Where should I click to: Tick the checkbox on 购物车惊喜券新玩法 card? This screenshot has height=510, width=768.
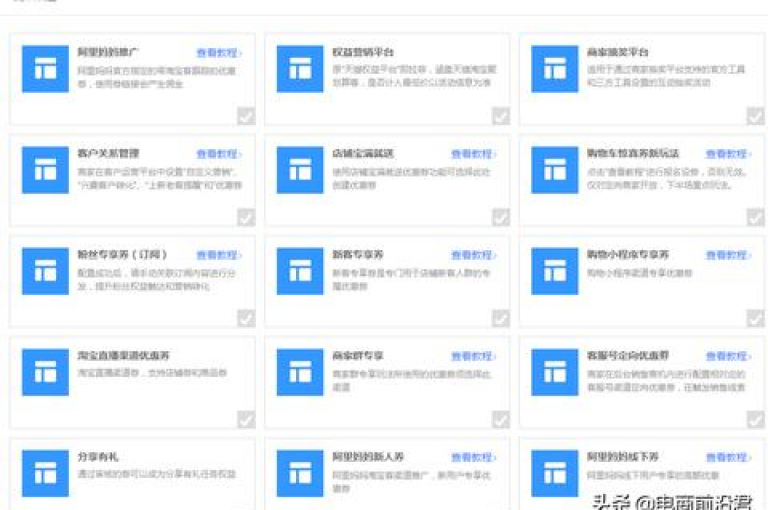coord(755,217)
